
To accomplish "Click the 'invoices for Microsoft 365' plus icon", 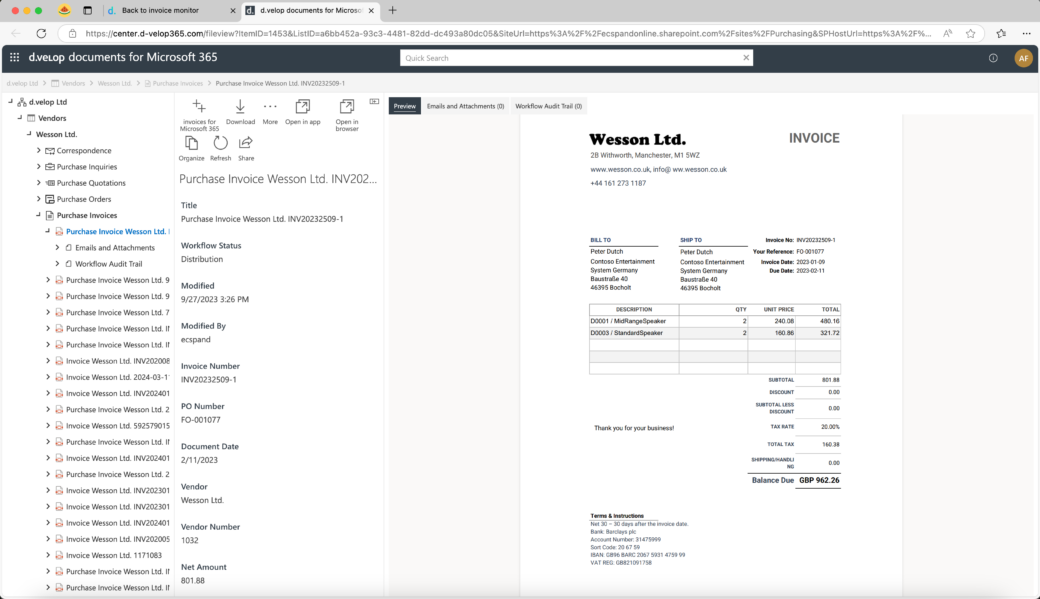I will (199, 106).
